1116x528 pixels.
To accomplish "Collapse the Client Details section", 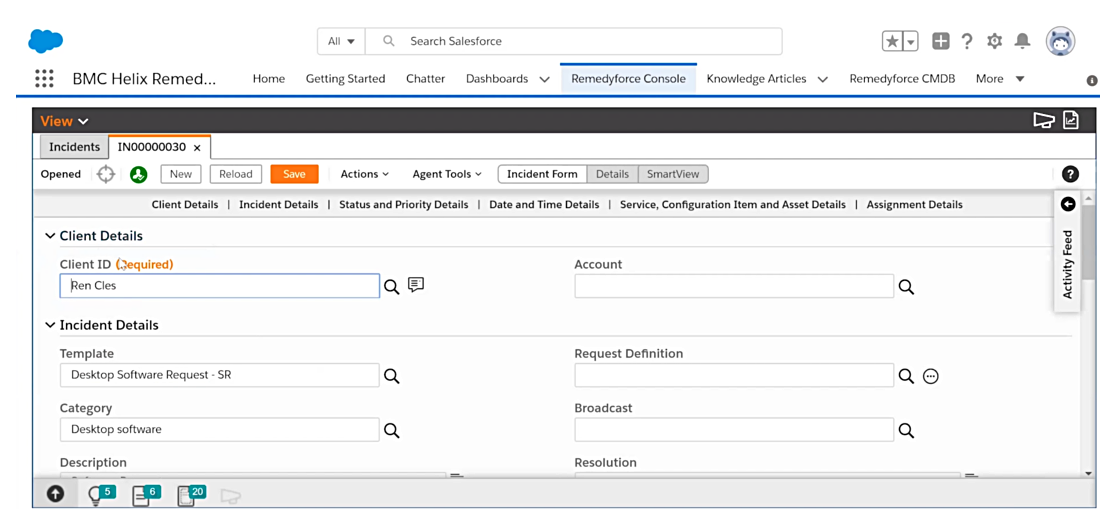I will [x=50, y=236].
